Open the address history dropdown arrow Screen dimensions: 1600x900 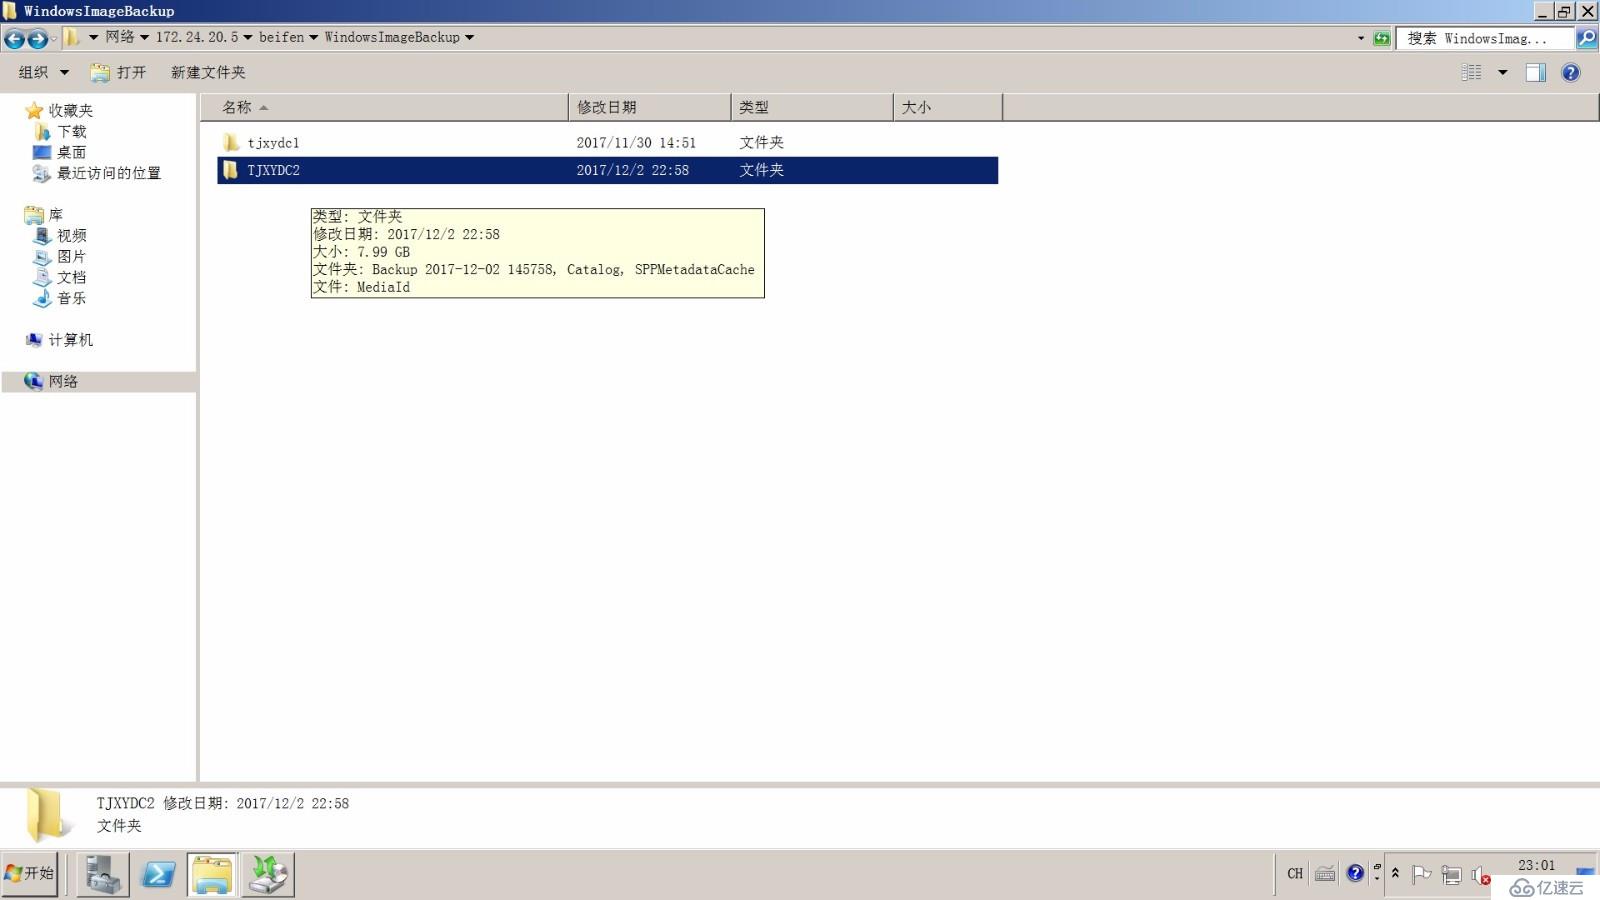click(x=1360, y=38)
